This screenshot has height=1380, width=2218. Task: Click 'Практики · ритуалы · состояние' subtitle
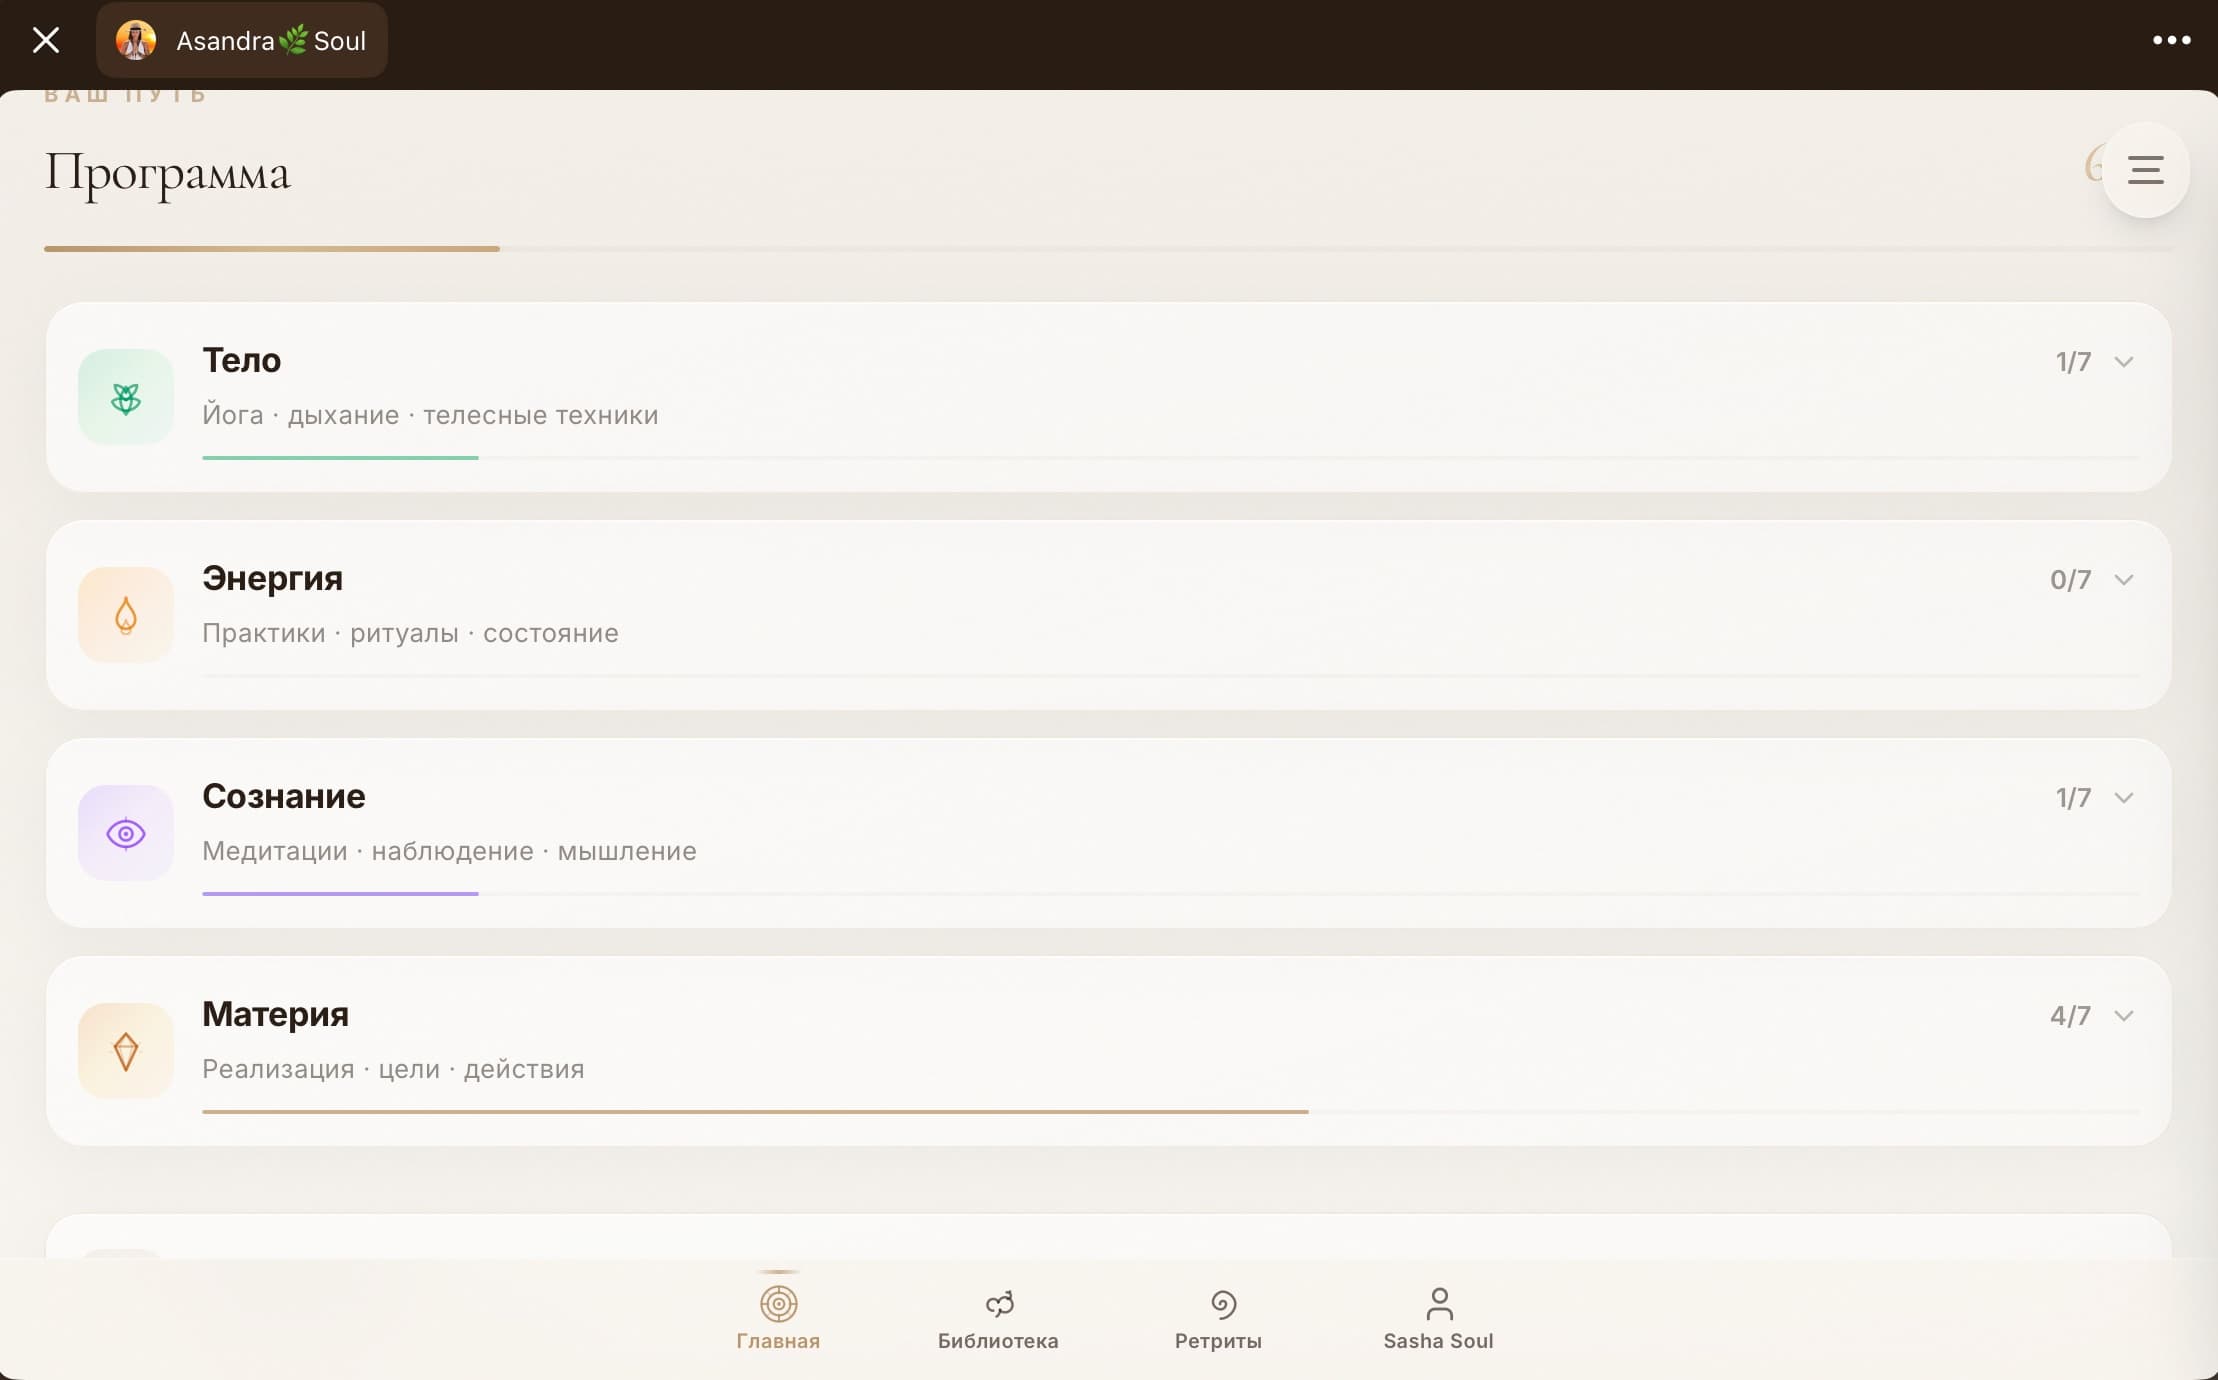[x=410, y=633]
